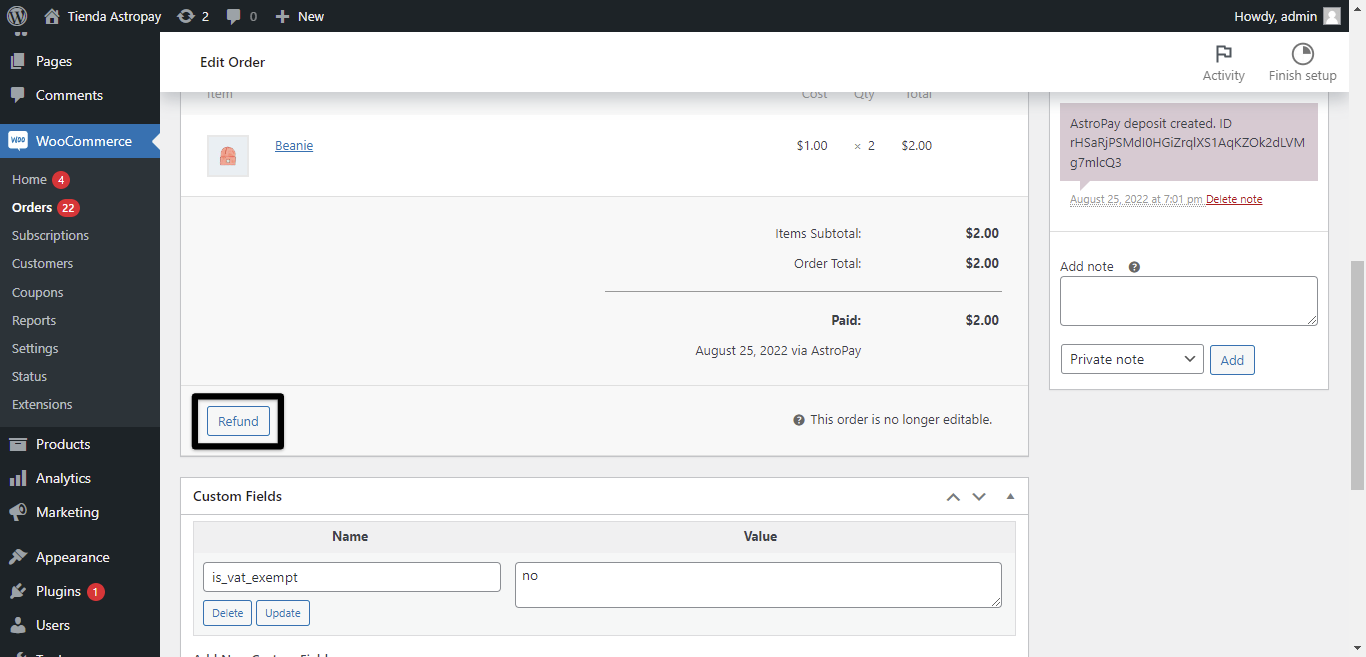Open WooCommerce Settings submenu item
The width and height of the screenshot is (1366, 657).
(35, 349)
